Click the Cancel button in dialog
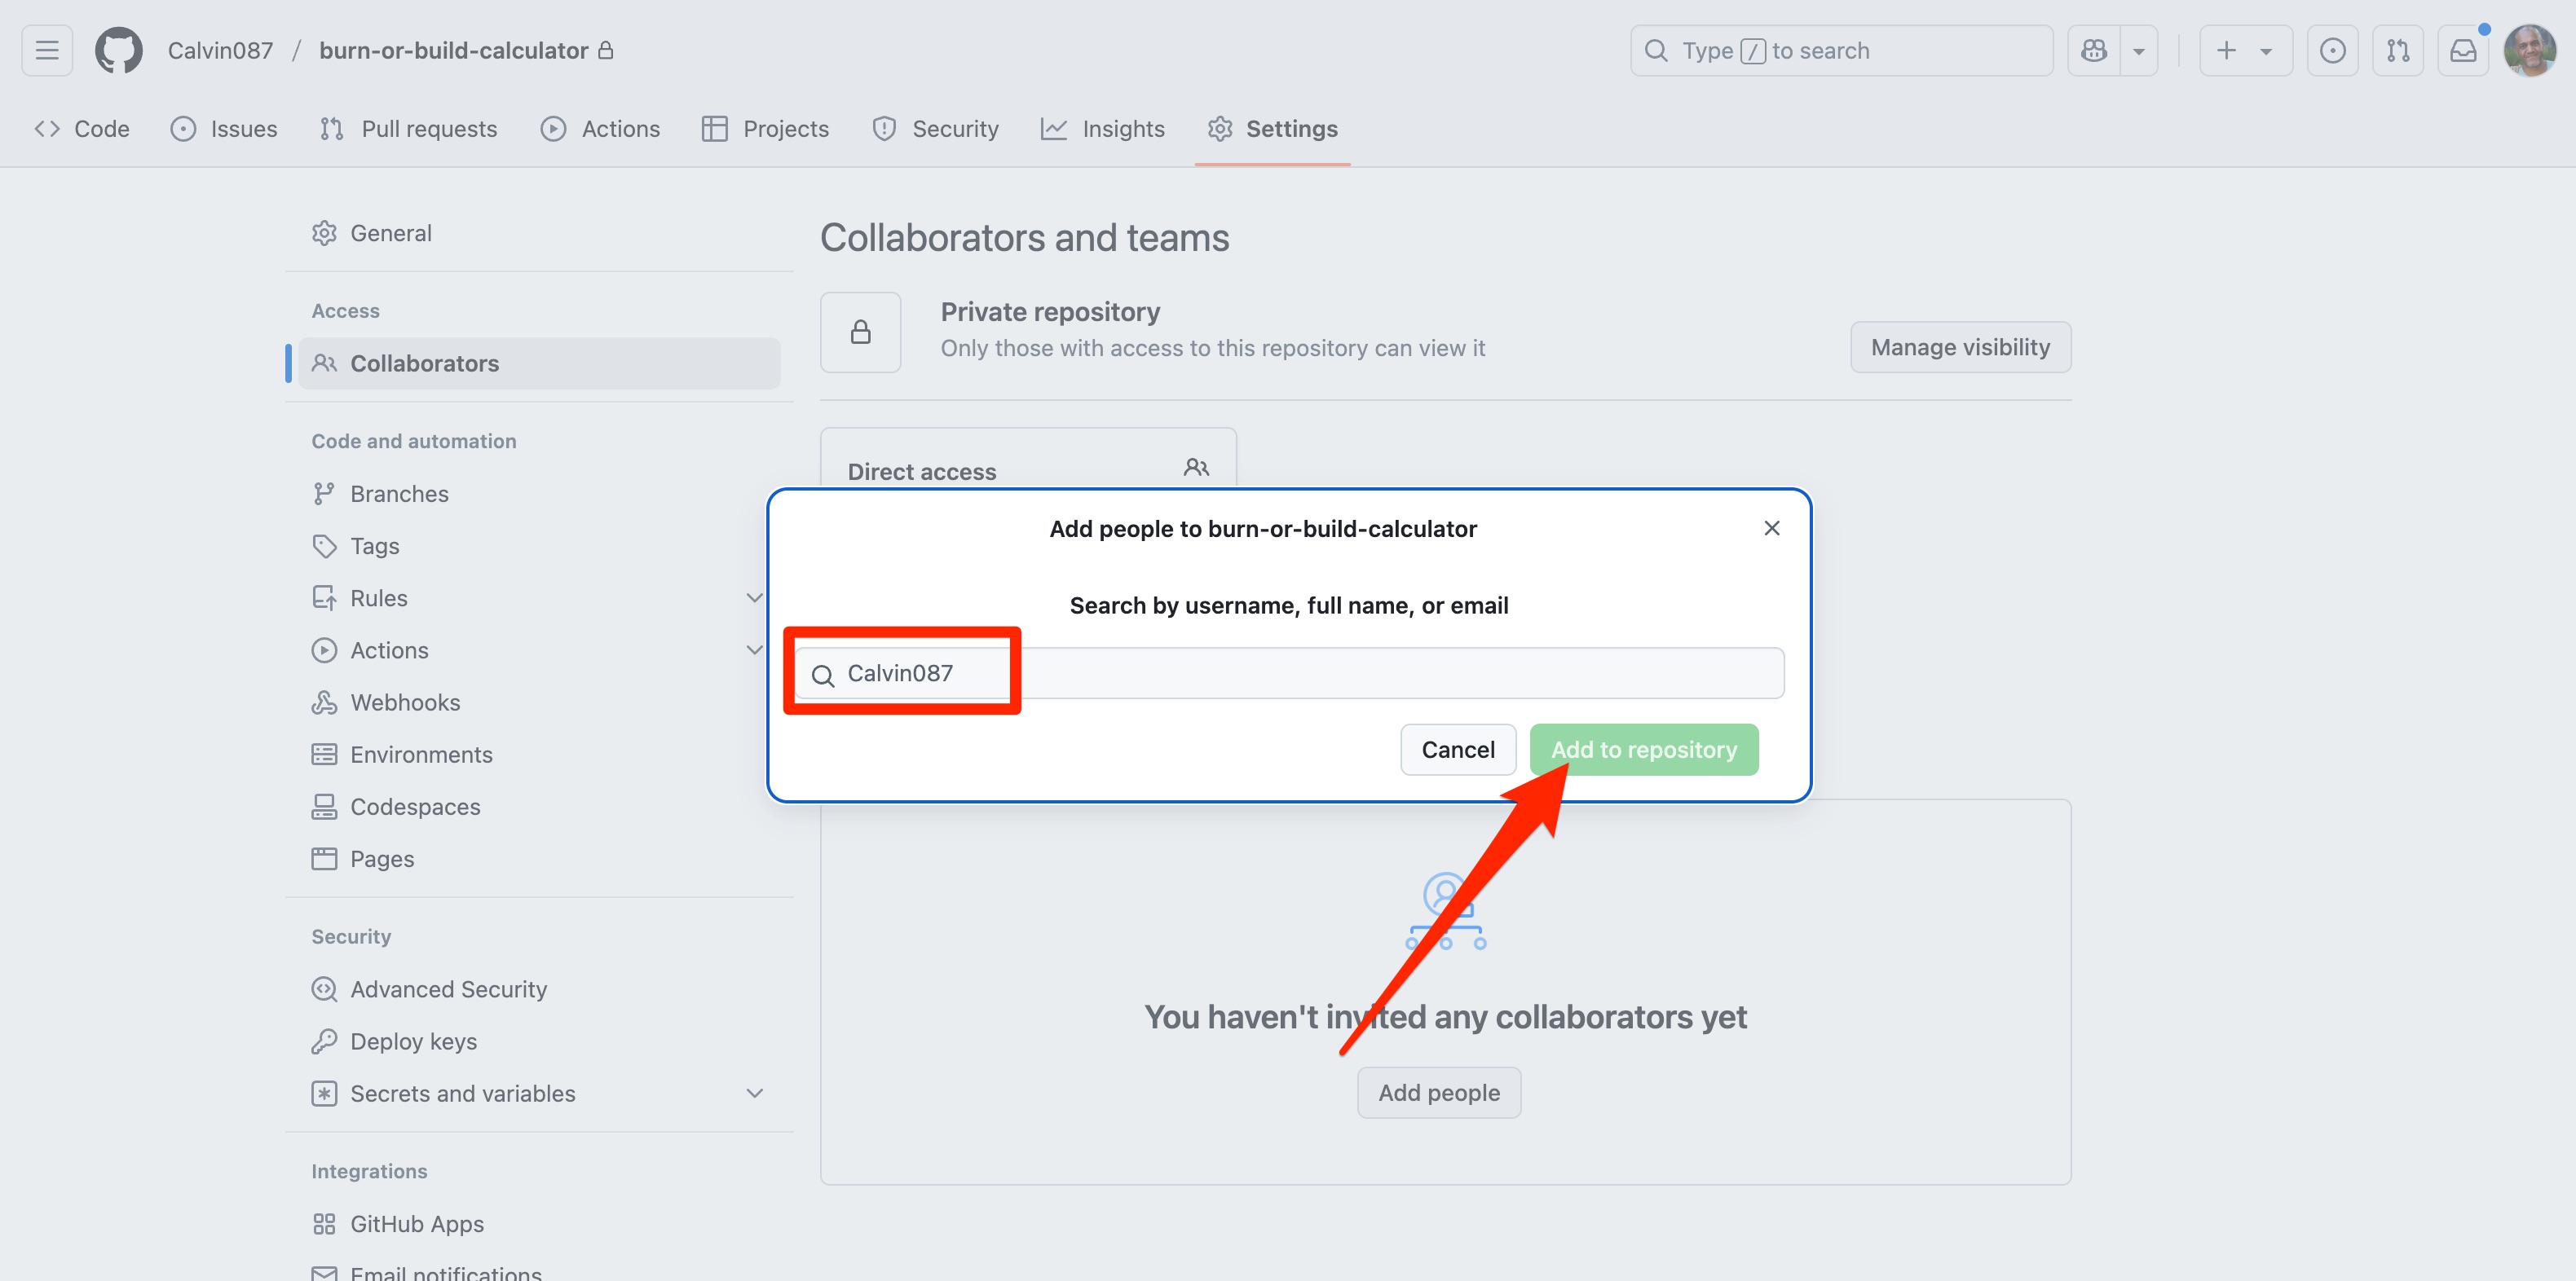2576x1281 pixels. point(1457,749)
